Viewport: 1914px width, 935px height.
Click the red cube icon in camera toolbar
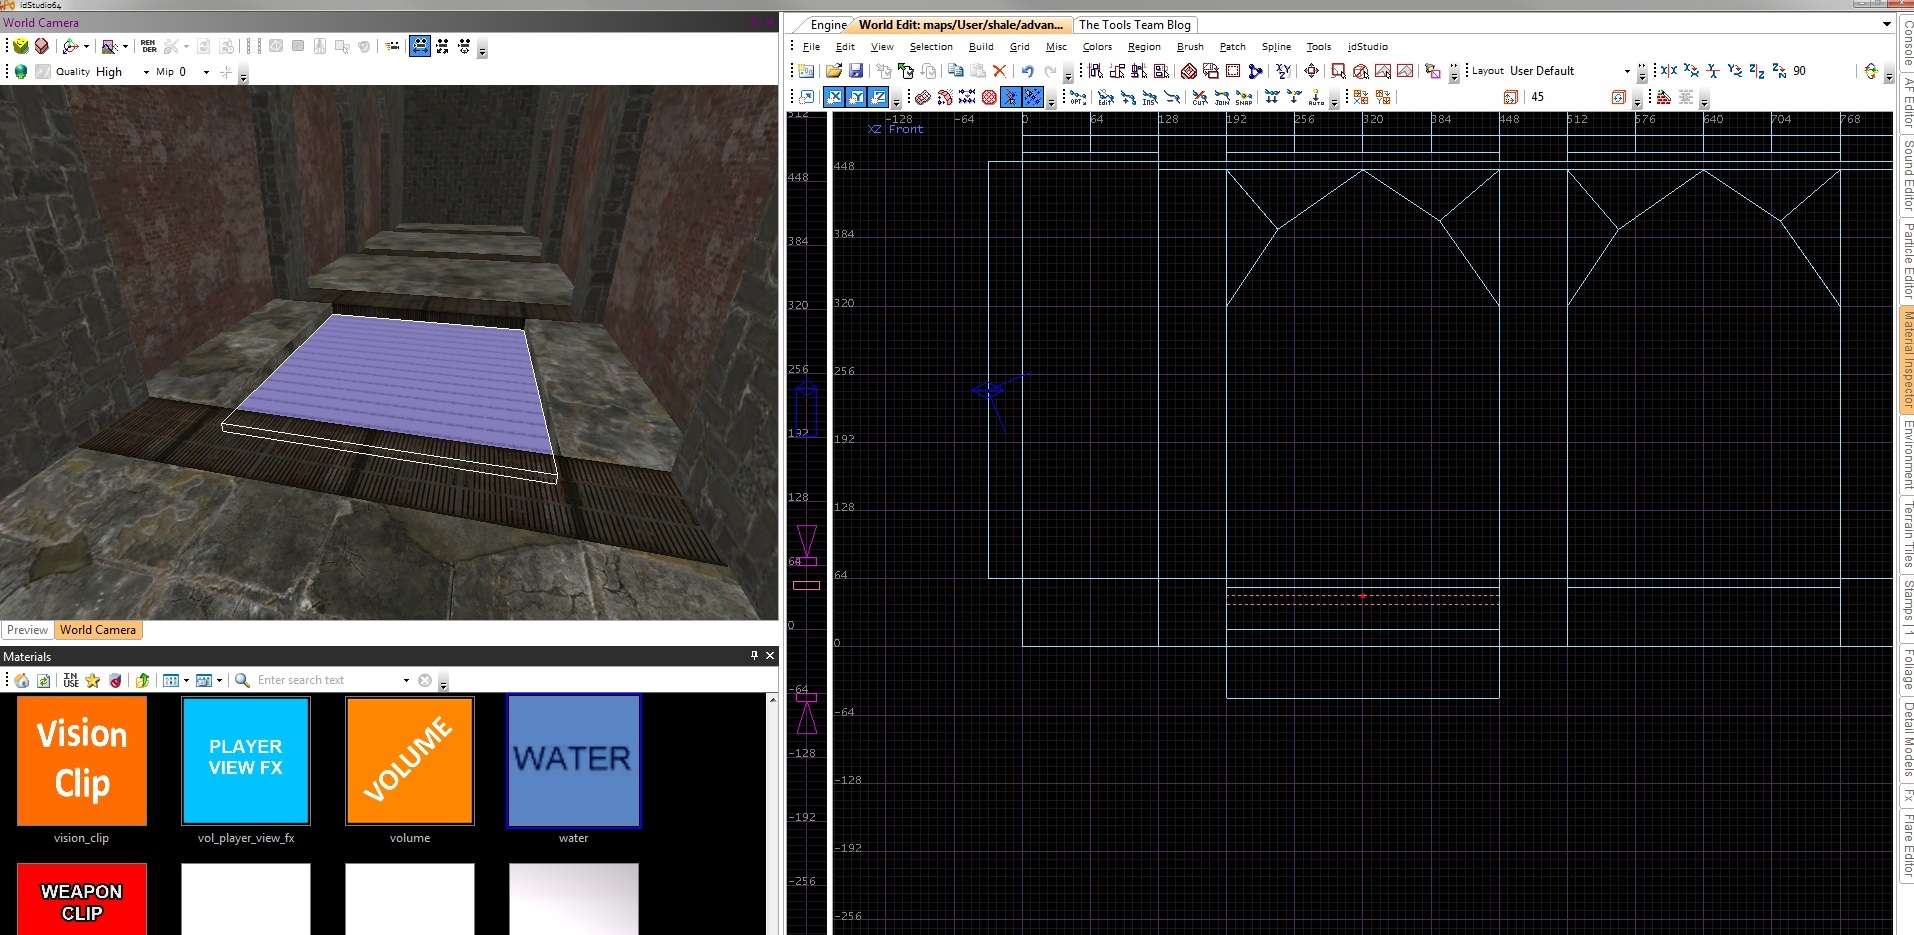point(41,46)
